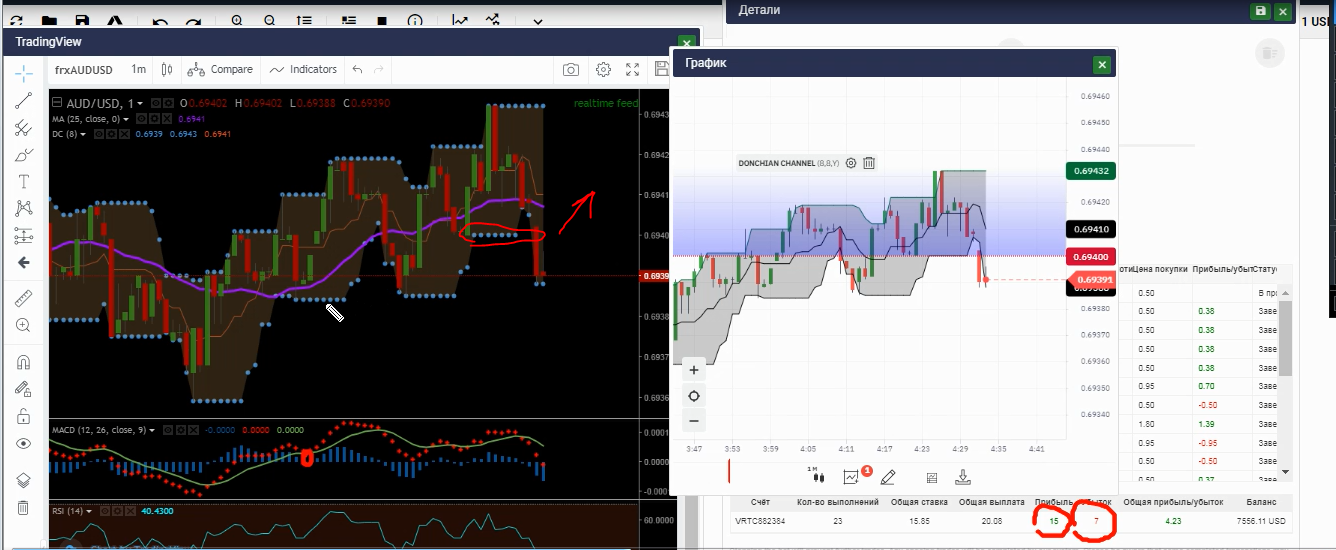Screen dimensions: 1336x550
Task: Select the brush drawing tool
Action: point(24,155)
